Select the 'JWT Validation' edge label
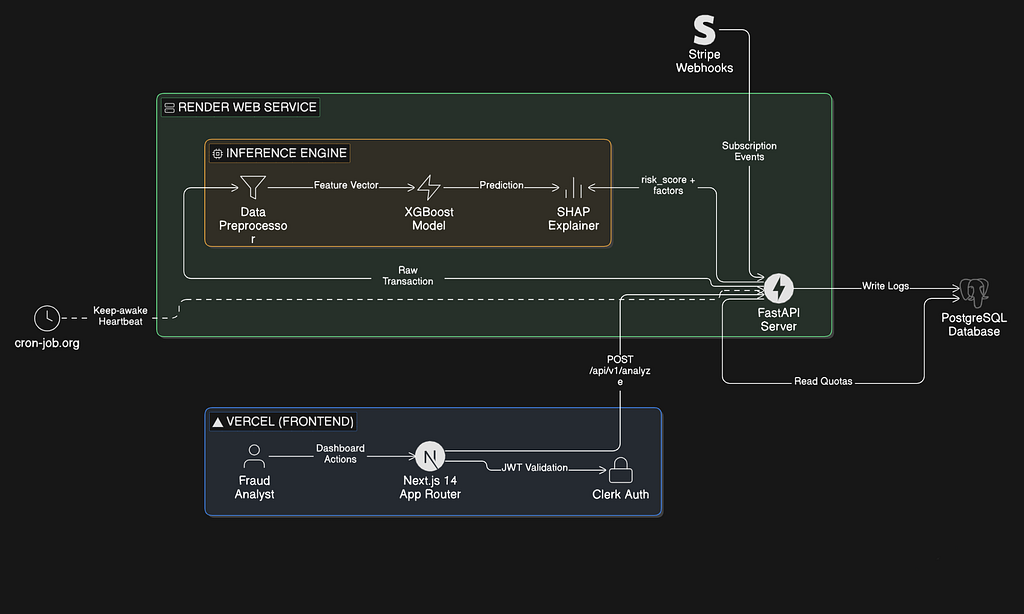This screenshot has width=1024, height=614. coord(535,468)
